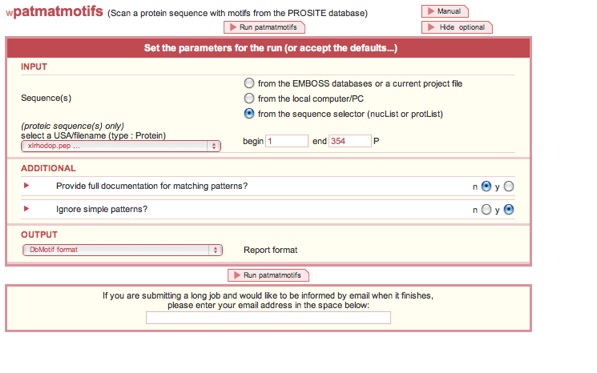Click the begin position input field

[287, 141]
